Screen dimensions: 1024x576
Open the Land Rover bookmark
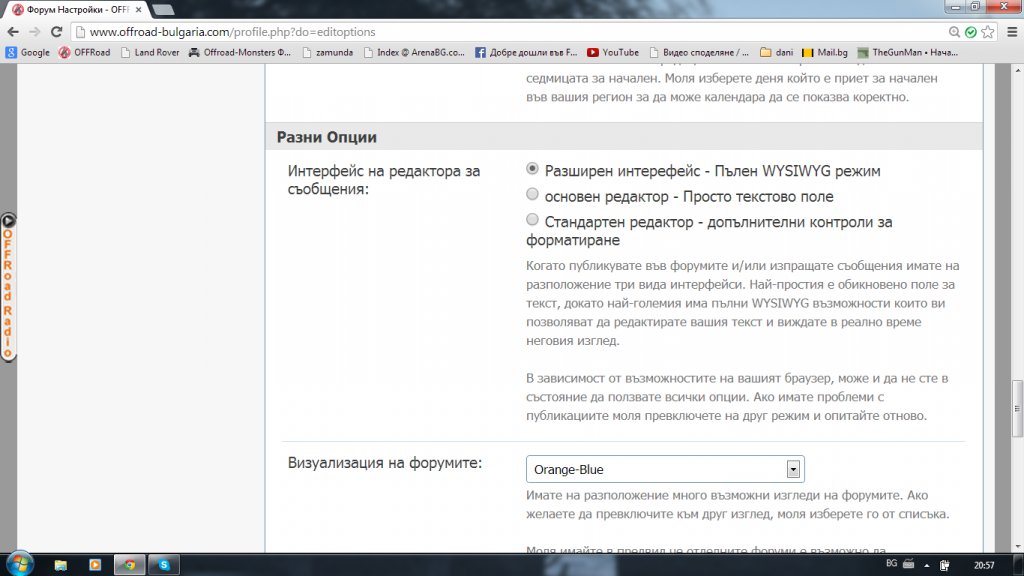click(x=150, y=52)
